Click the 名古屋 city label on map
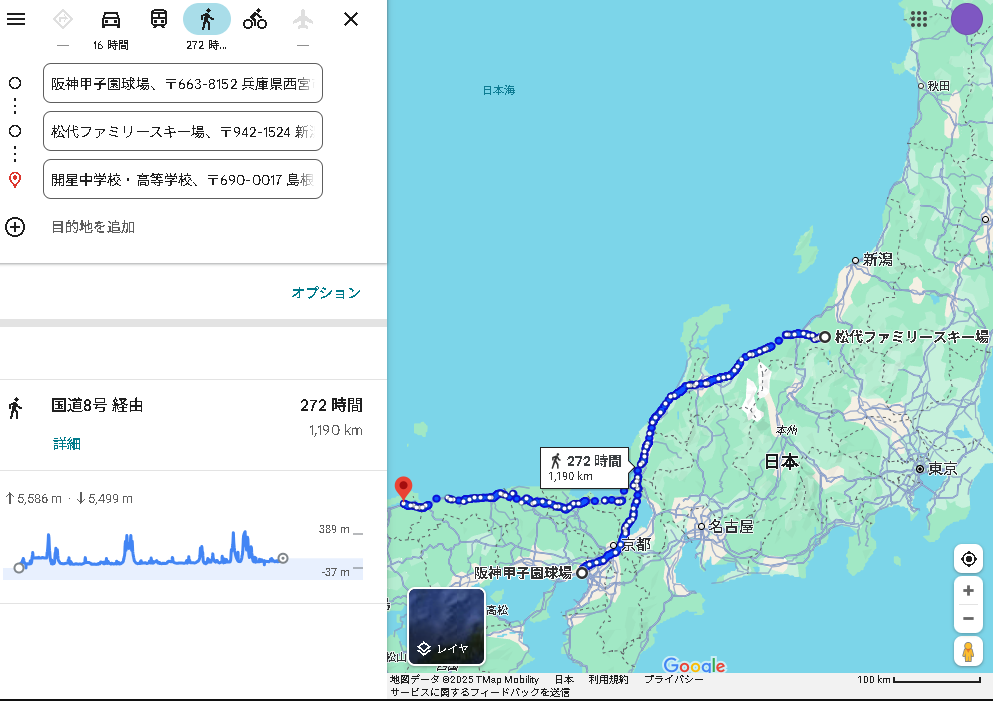Viewport: 993px width, 701px height. pyautogui.click(x=731, y=526)
